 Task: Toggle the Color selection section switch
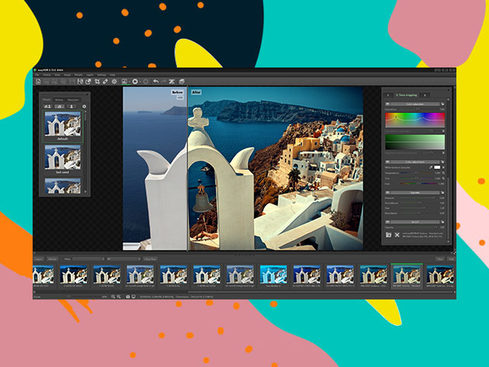tap(388, 104)
